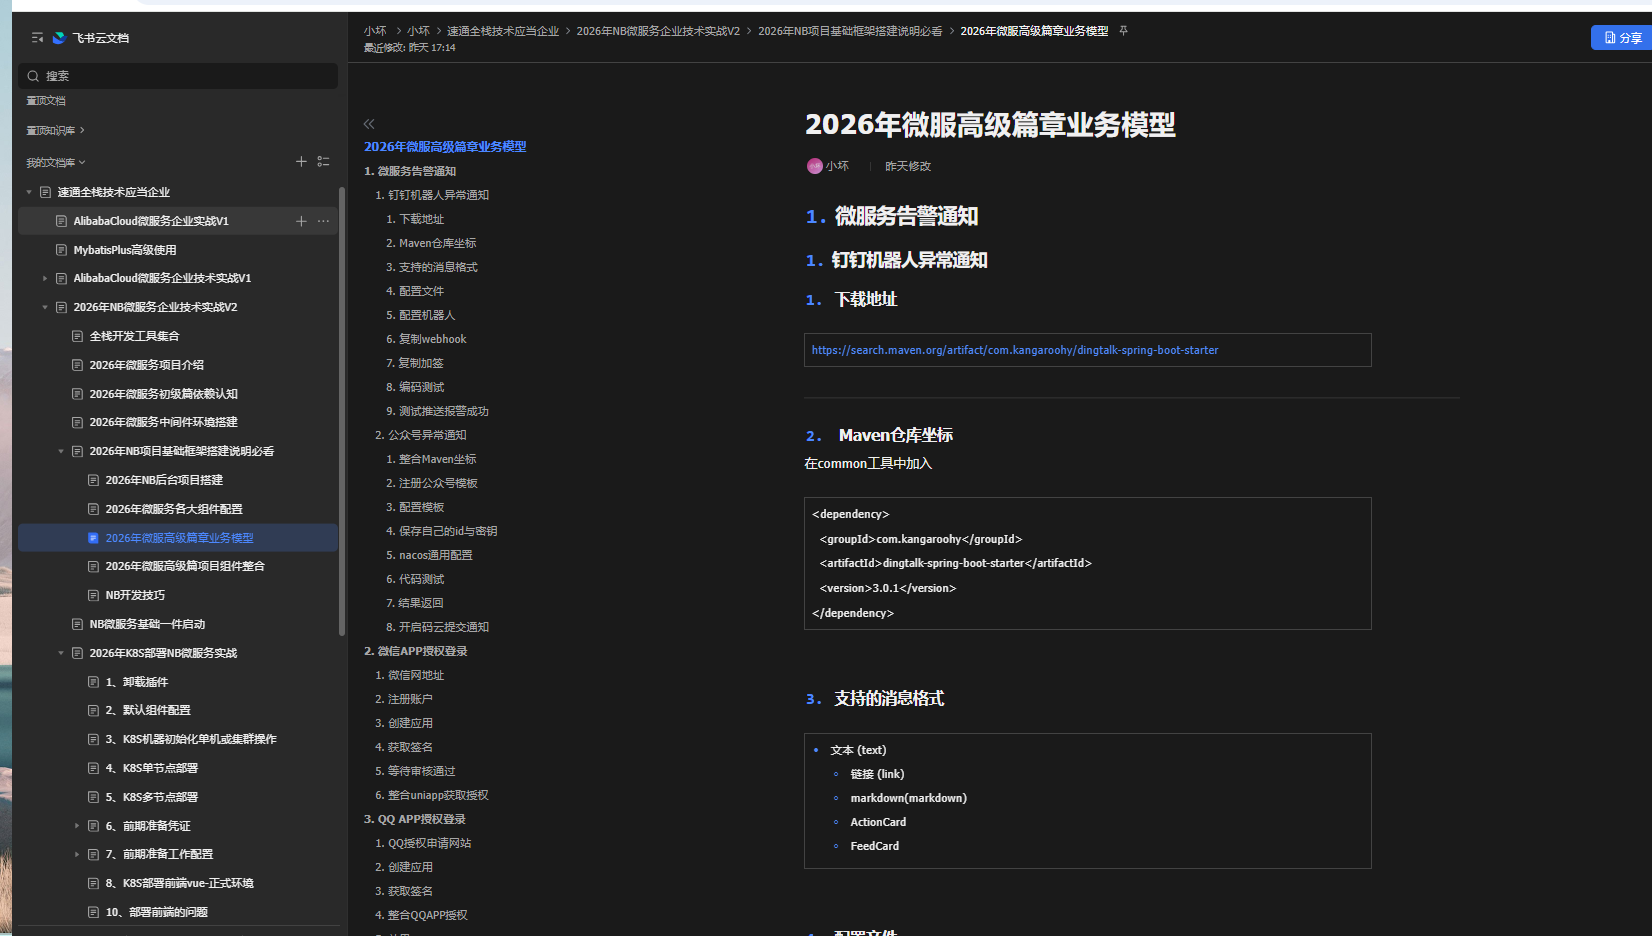Open more options for AlibabaCloud微服务企业实战V1
This screenshot has width=1652, height=936.
323,221
